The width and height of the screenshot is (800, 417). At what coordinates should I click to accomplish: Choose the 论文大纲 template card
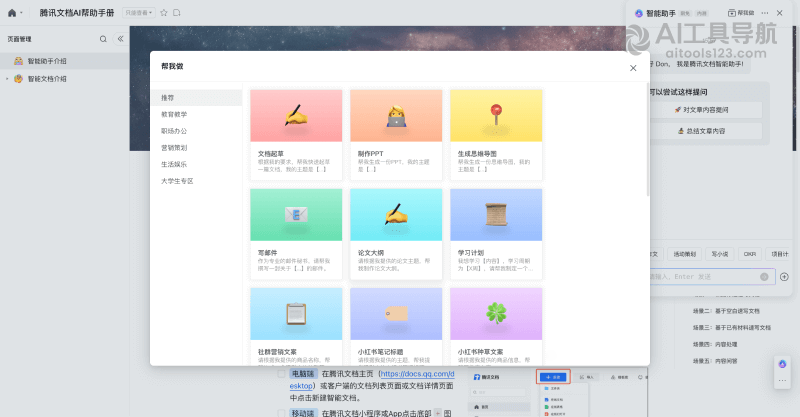click(396, 234)
